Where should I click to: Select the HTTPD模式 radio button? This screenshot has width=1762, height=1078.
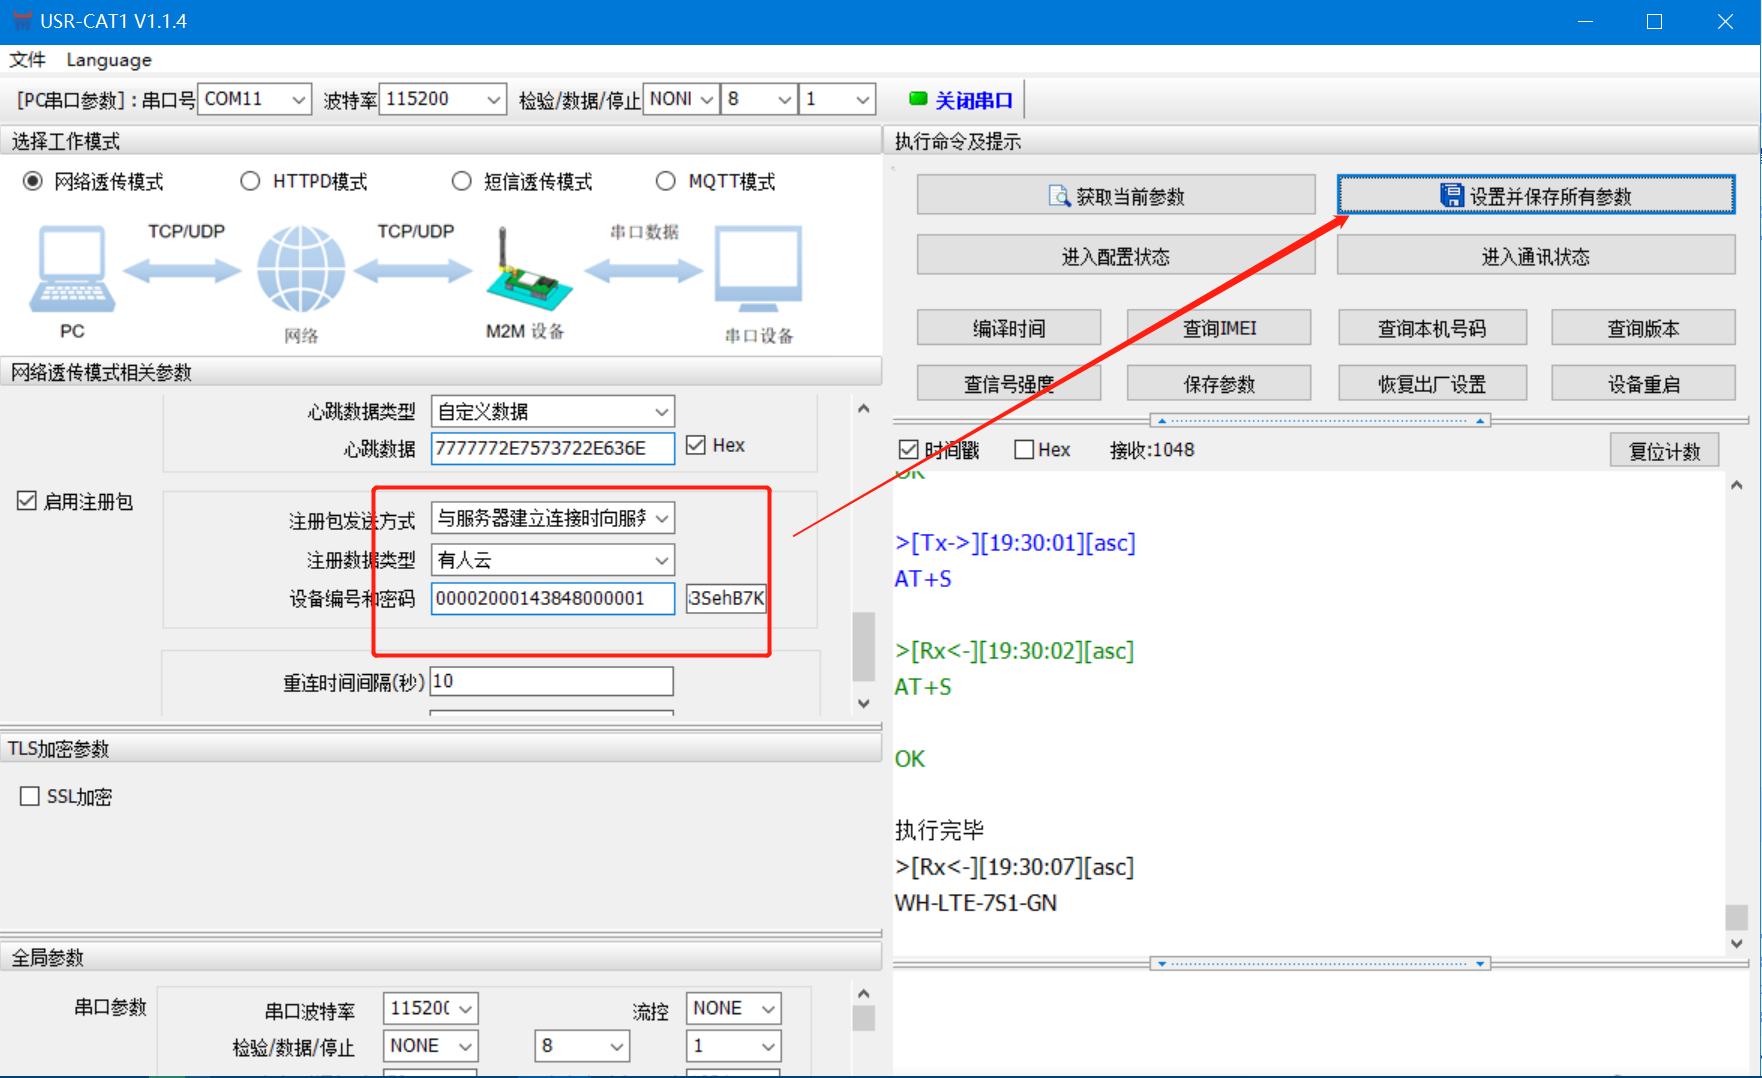tap(250, 181)
